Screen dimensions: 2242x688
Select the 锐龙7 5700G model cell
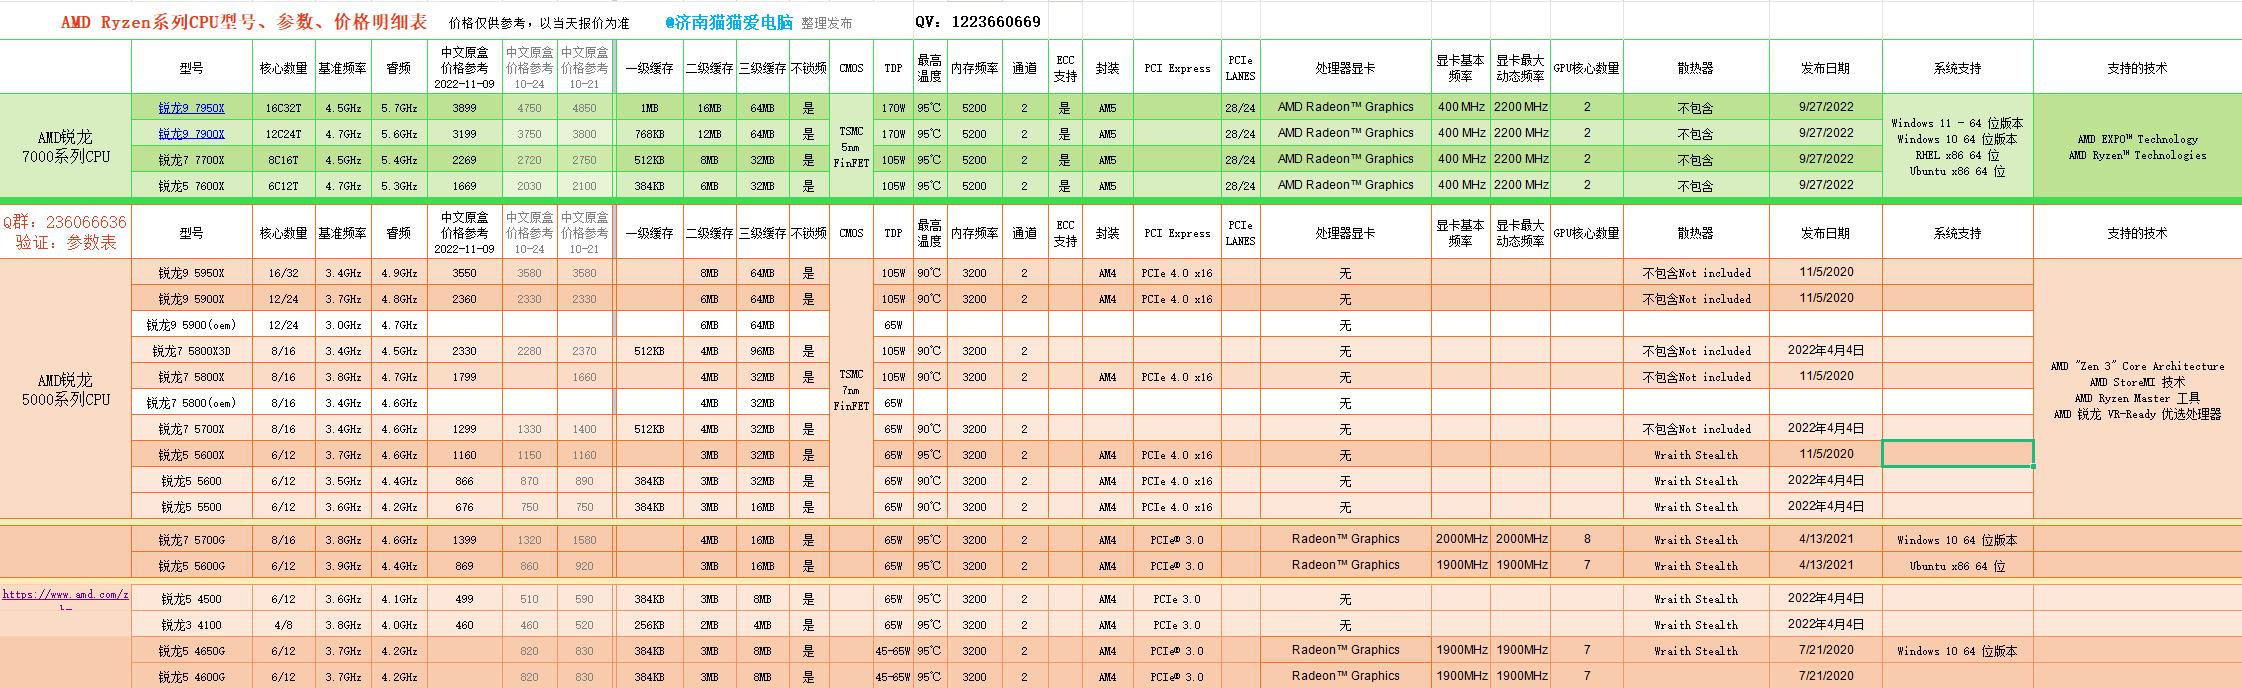(x=191, y=540)
